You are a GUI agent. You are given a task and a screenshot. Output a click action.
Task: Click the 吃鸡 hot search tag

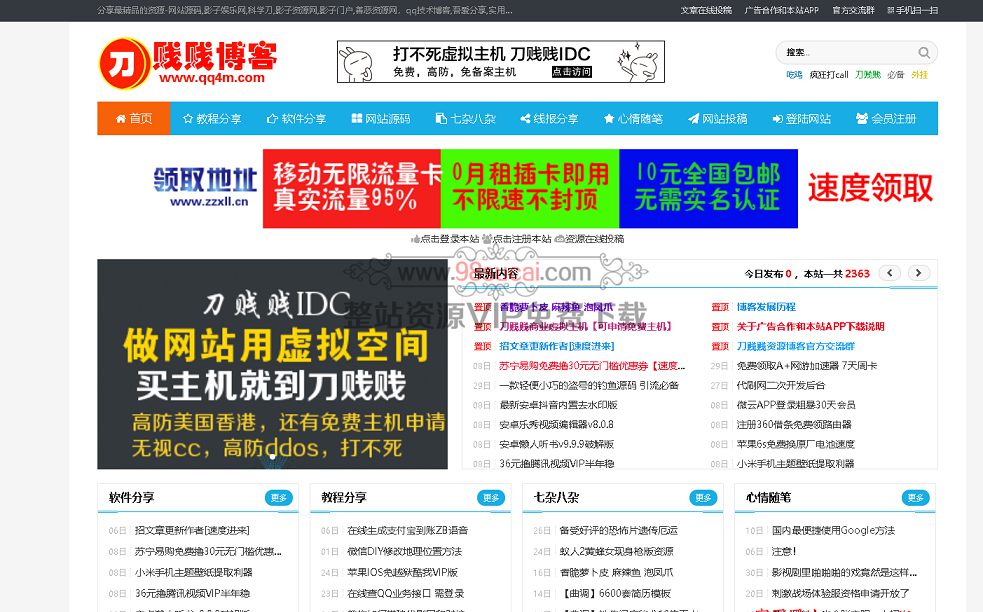(x=794, y=73)
